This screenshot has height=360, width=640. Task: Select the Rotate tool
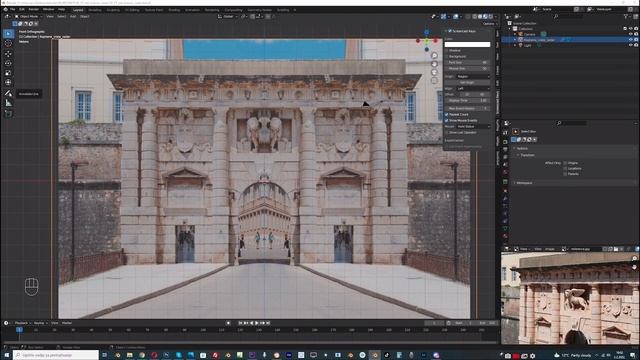8,63
